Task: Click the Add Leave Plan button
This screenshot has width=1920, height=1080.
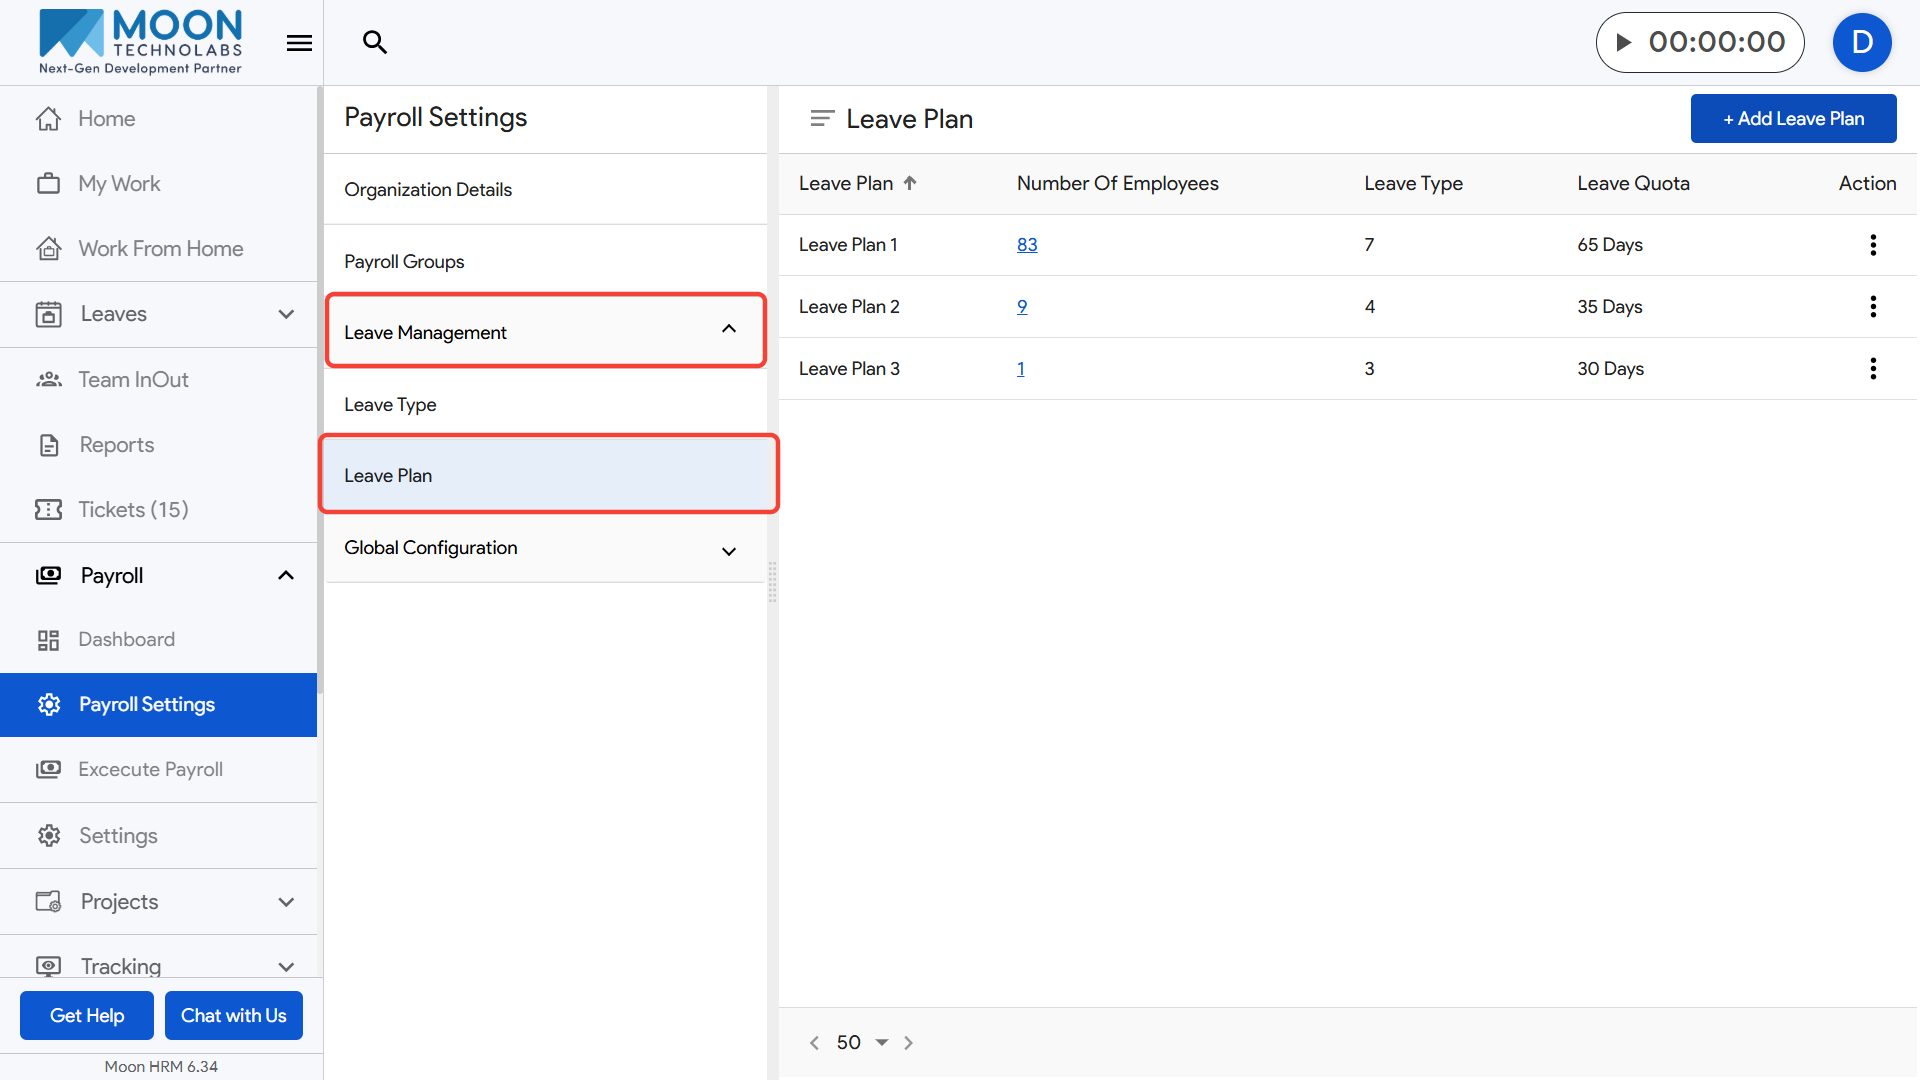Action: tap(1792, 119)
